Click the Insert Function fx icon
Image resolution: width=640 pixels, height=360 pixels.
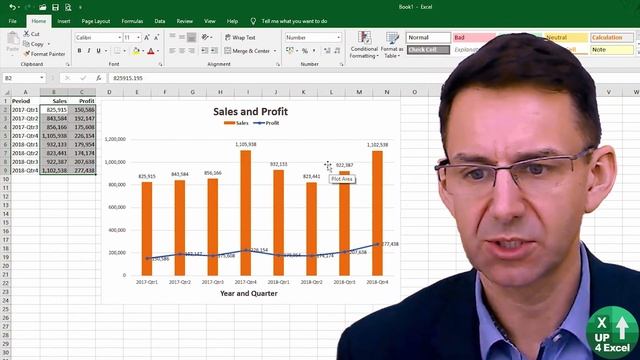coord(99,78)
